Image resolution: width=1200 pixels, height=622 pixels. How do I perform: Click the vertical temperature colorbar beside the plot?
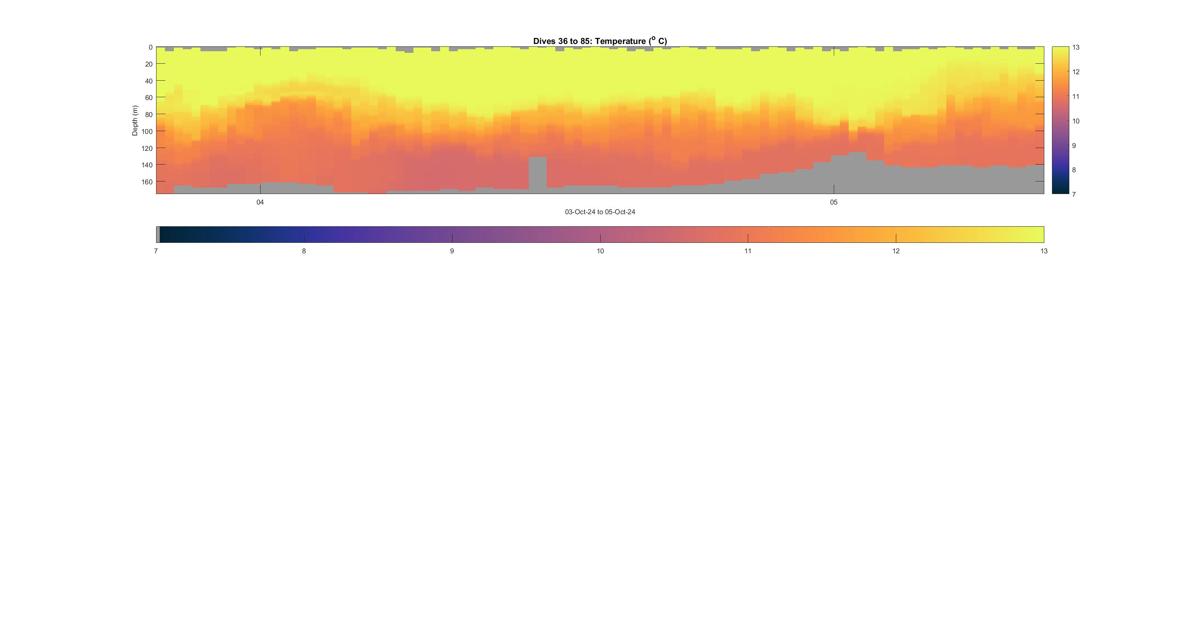[1060, 120]
